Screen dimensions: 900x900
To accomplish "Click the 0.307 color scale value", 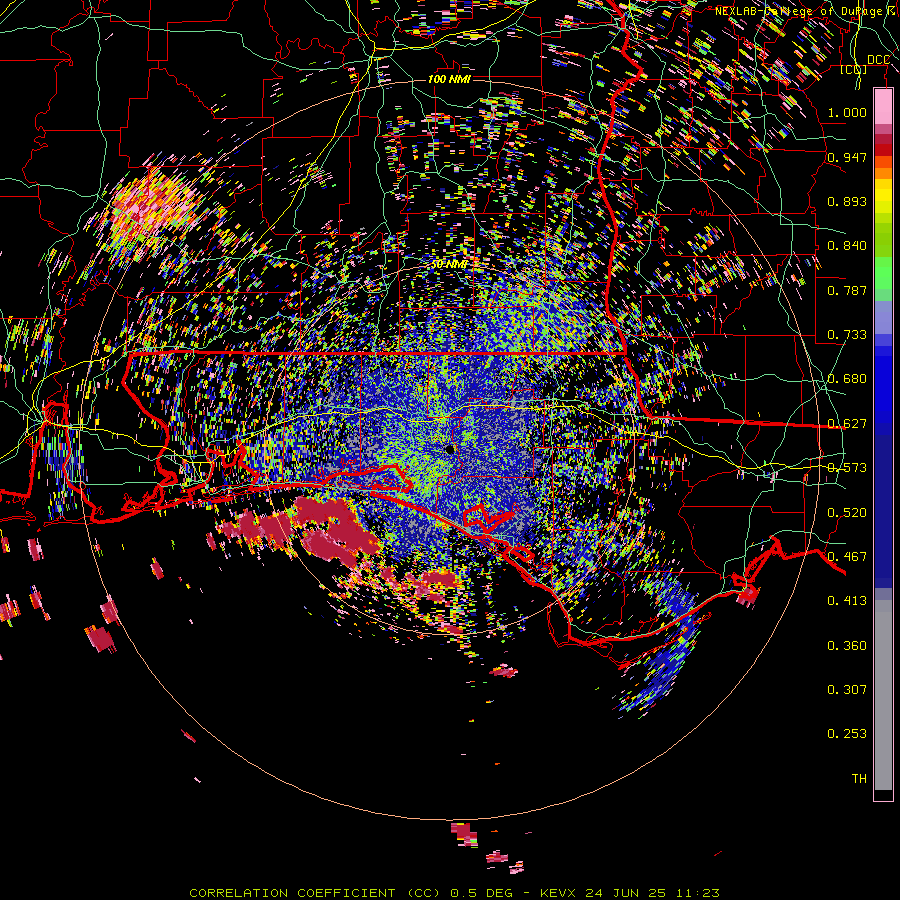I will point(847,690).
